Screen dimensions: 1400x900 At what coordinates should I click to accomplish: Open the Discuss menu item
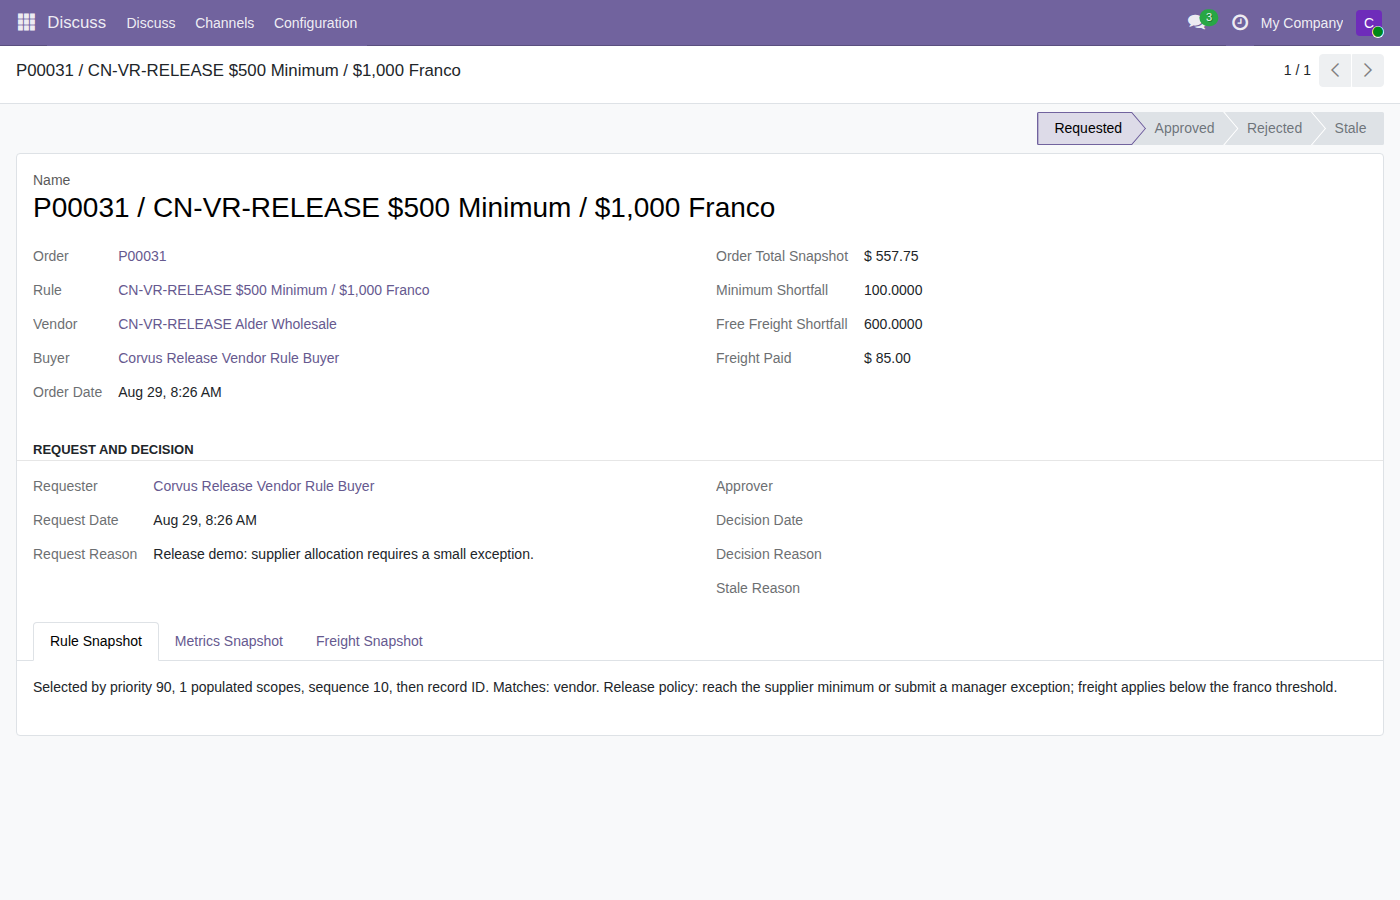[x=151, y=23]
